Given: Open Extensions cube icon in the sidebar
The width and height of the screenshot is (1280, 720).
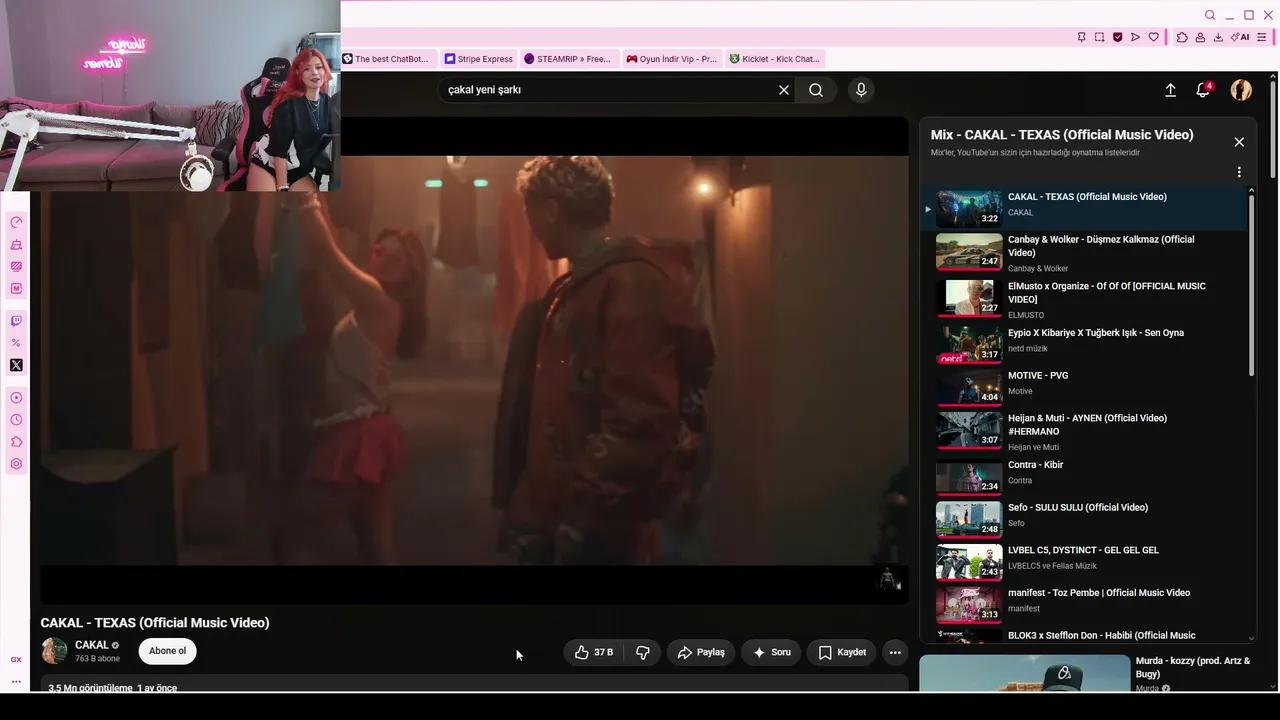Looking at the screenshot, I should point(16,442).
